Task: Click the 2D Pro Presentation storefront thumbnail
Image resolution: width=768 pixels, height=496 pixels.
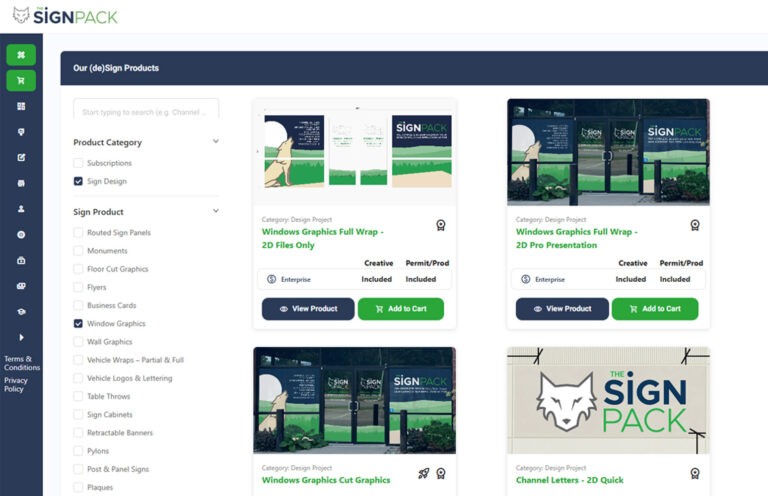Action: tap(608, 152)
